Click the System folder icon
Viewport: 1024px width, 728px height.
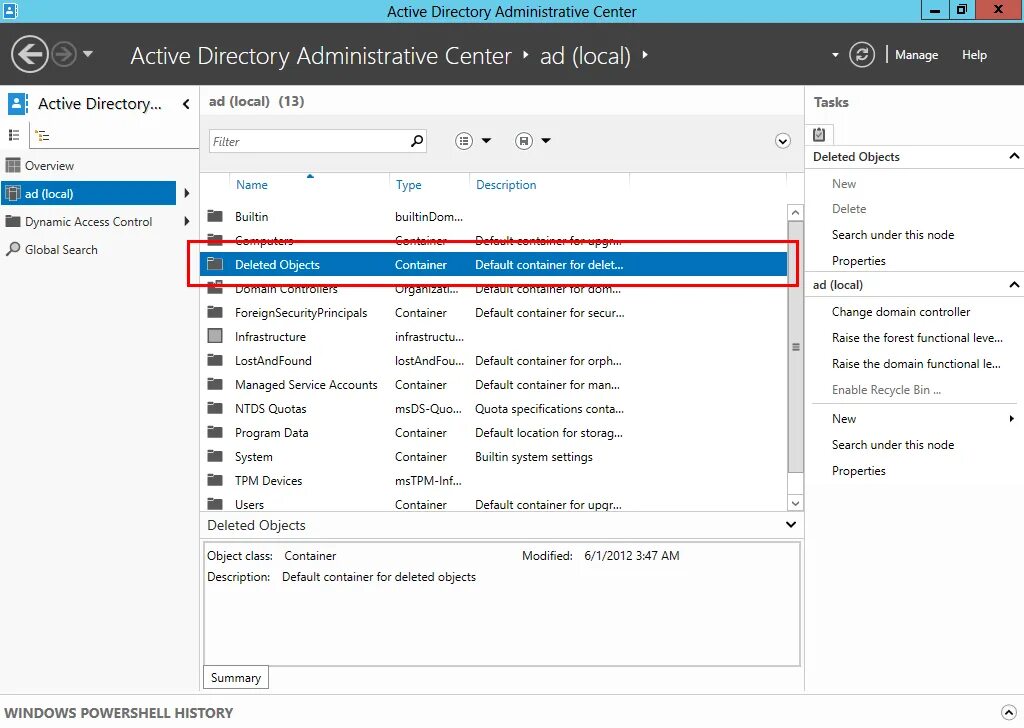tap(215, 456)
